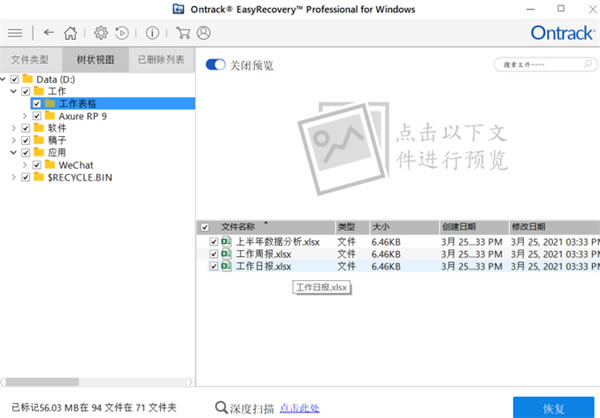The width and height of the screenshot is (600, 418).
Task: Click the tree panel horizontal scrollbar thumb
Action: point(42,382)
